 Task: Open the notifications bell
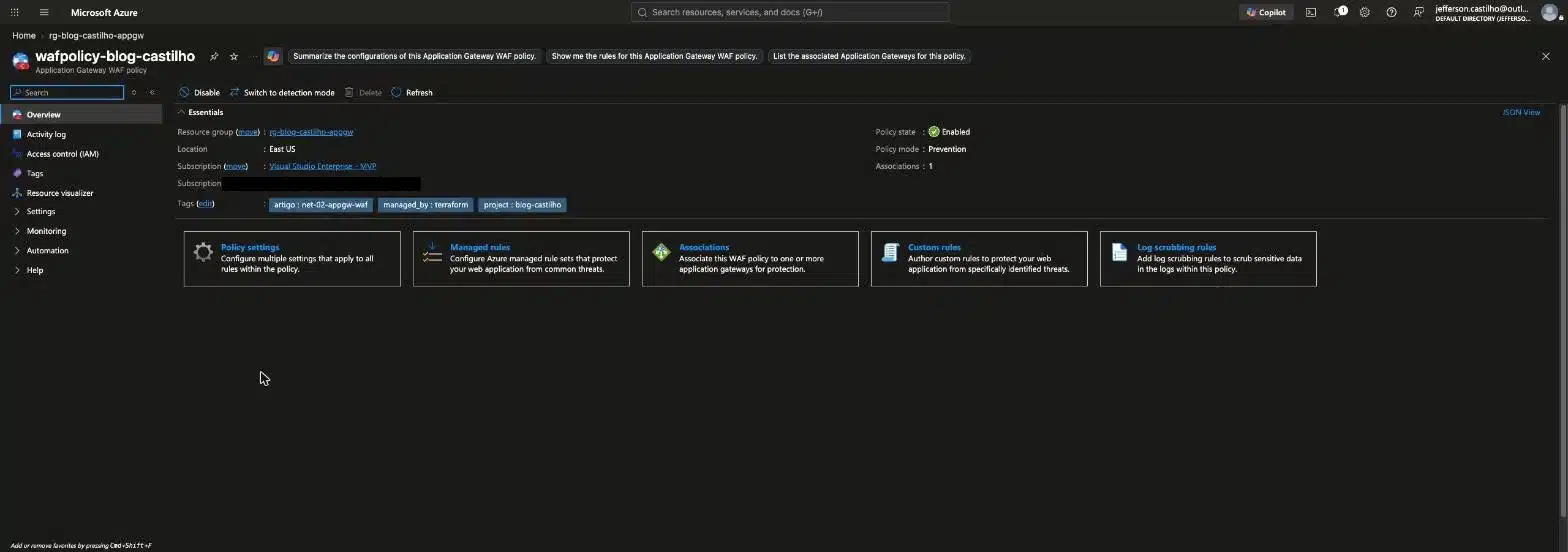pyautogui.click(x=1339, y=12)
